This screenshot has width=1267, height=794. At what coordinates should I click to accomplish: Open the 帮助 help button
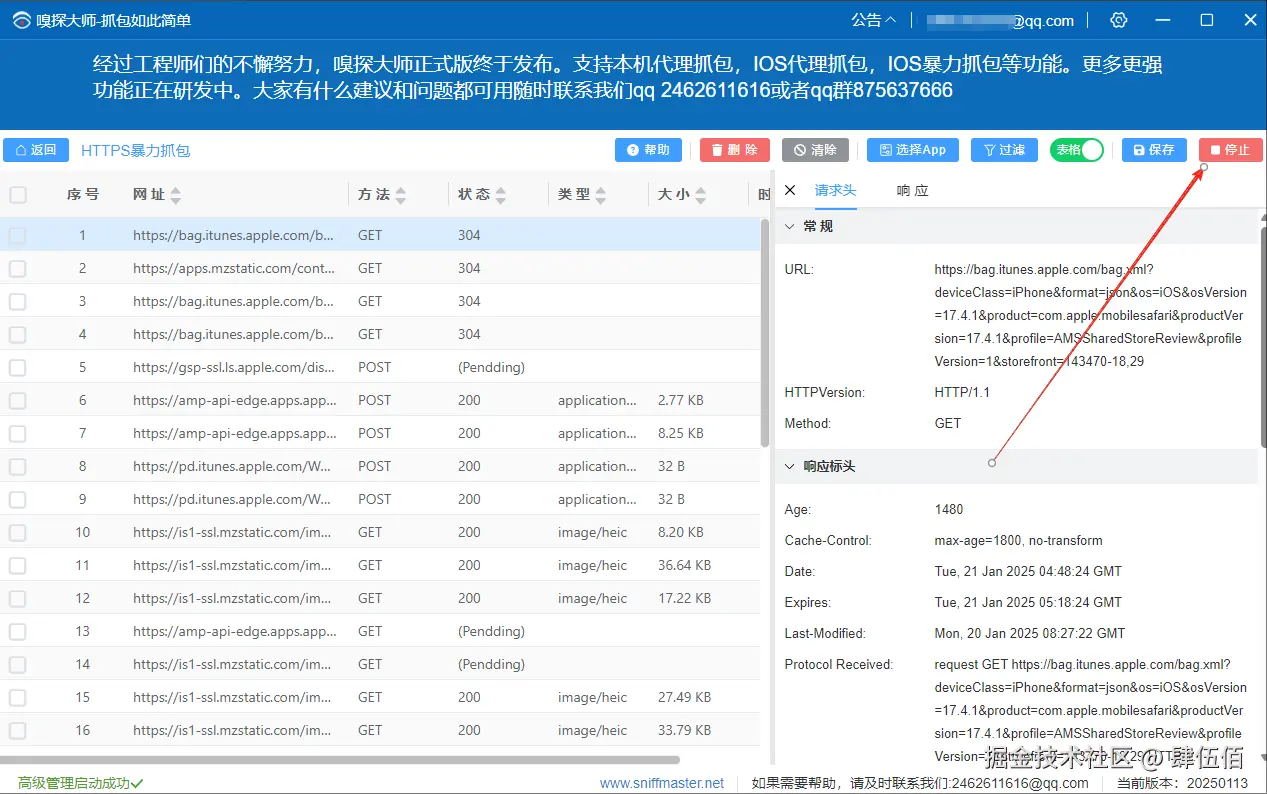pyautogui.click(x=648, y=150)
